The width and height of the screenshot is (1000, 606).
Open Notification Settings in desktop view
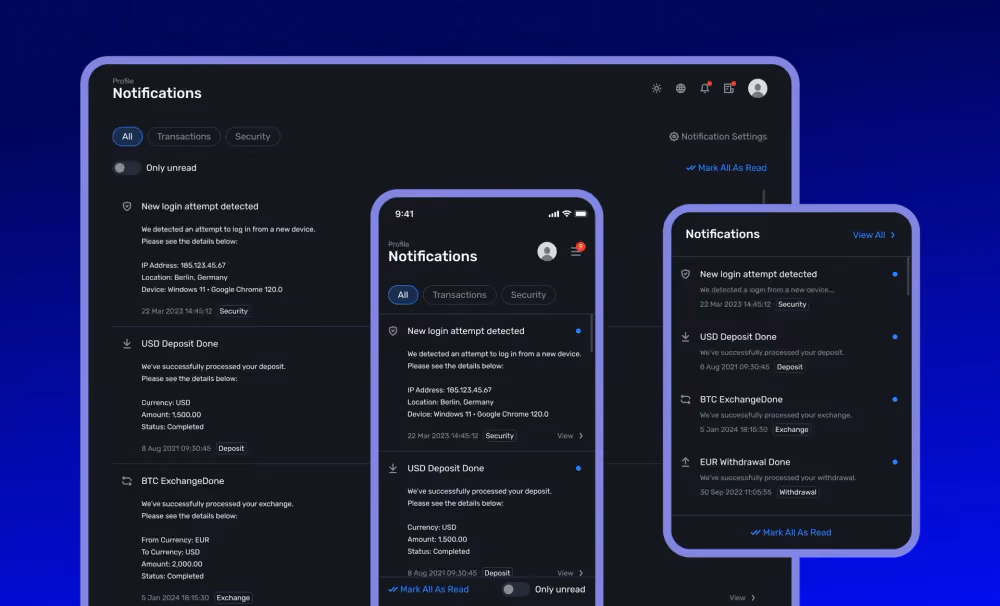point(718,137)
